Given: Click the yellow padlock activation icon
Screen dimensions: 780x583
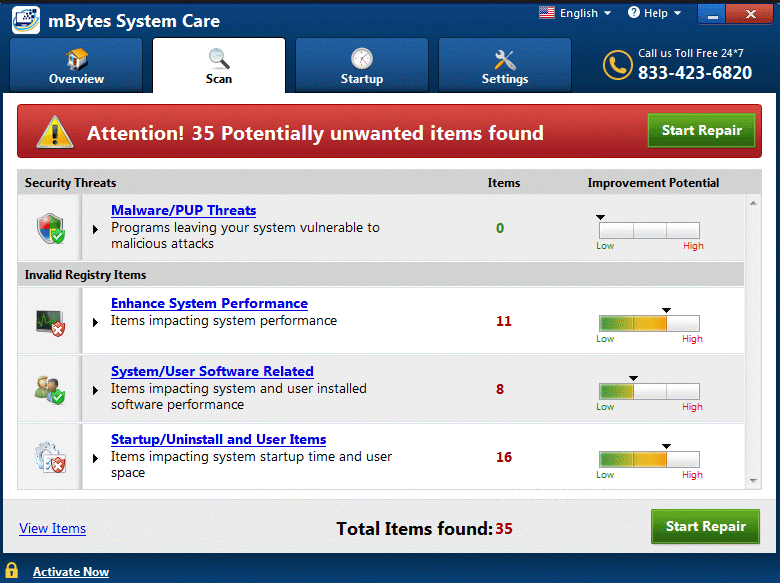Looking at the screenshot, I should [x=12, y=571].
